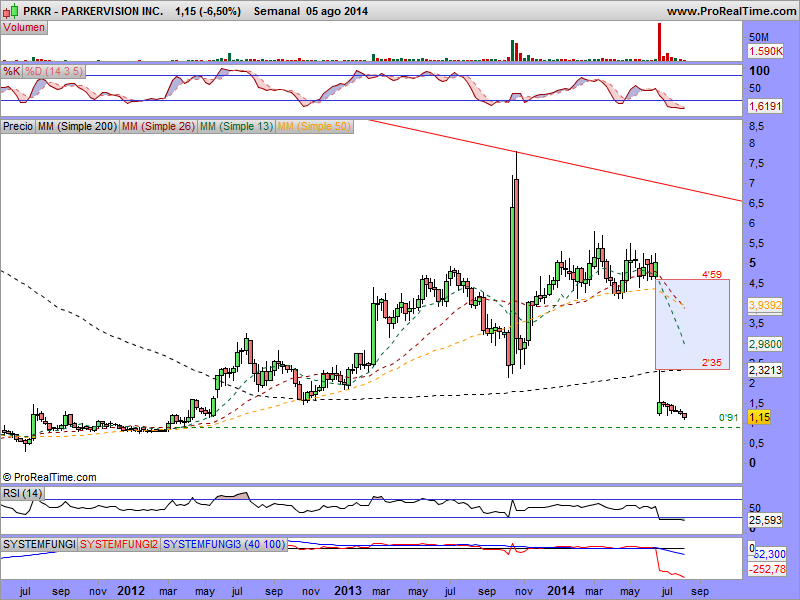The image size is (800, 600).
Task: Click the MM13 value tag 2,9800
Action: click(x=765, y=344)
